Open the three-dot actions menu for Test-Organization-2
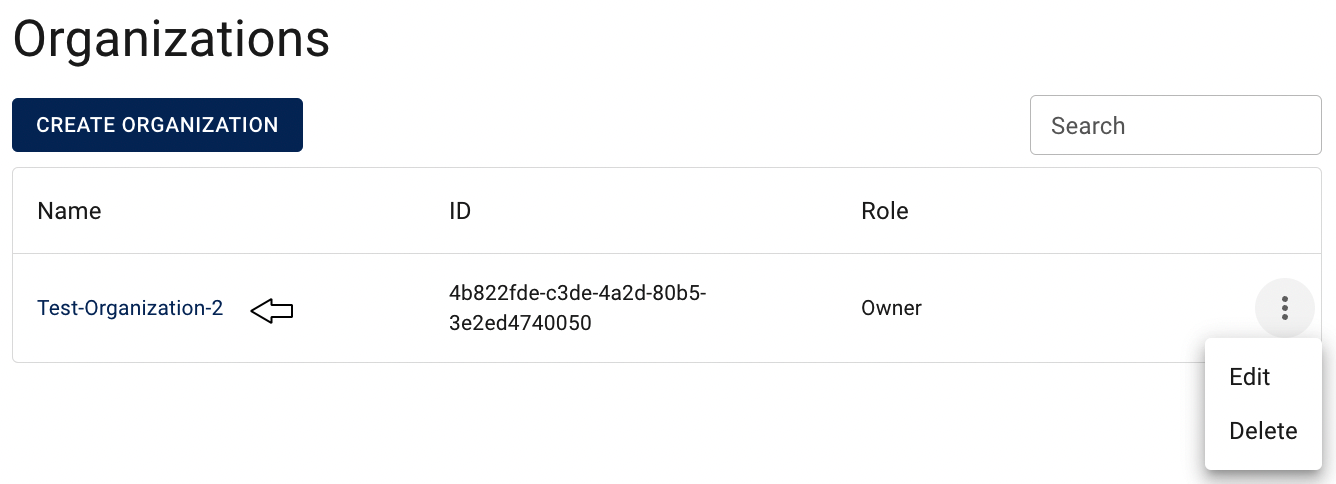 1284,308
